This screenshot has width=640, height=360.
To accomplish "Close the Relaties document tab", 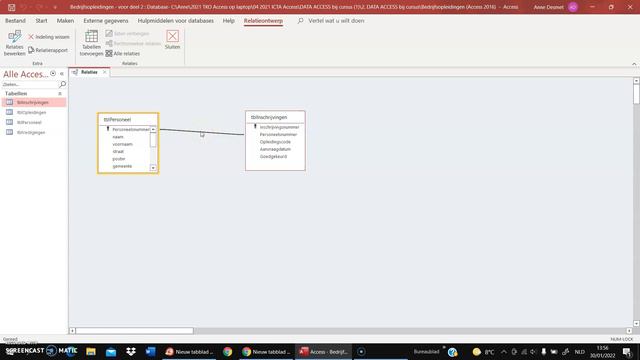I will tap(104, 72).
